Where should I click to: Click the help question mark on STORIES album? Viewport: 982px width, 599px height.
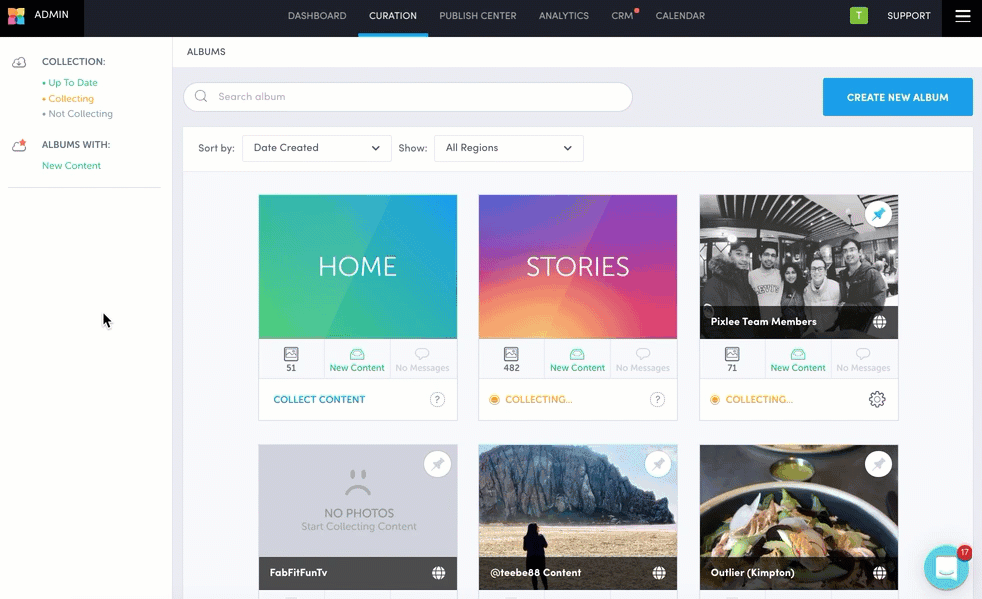[657, 400]
